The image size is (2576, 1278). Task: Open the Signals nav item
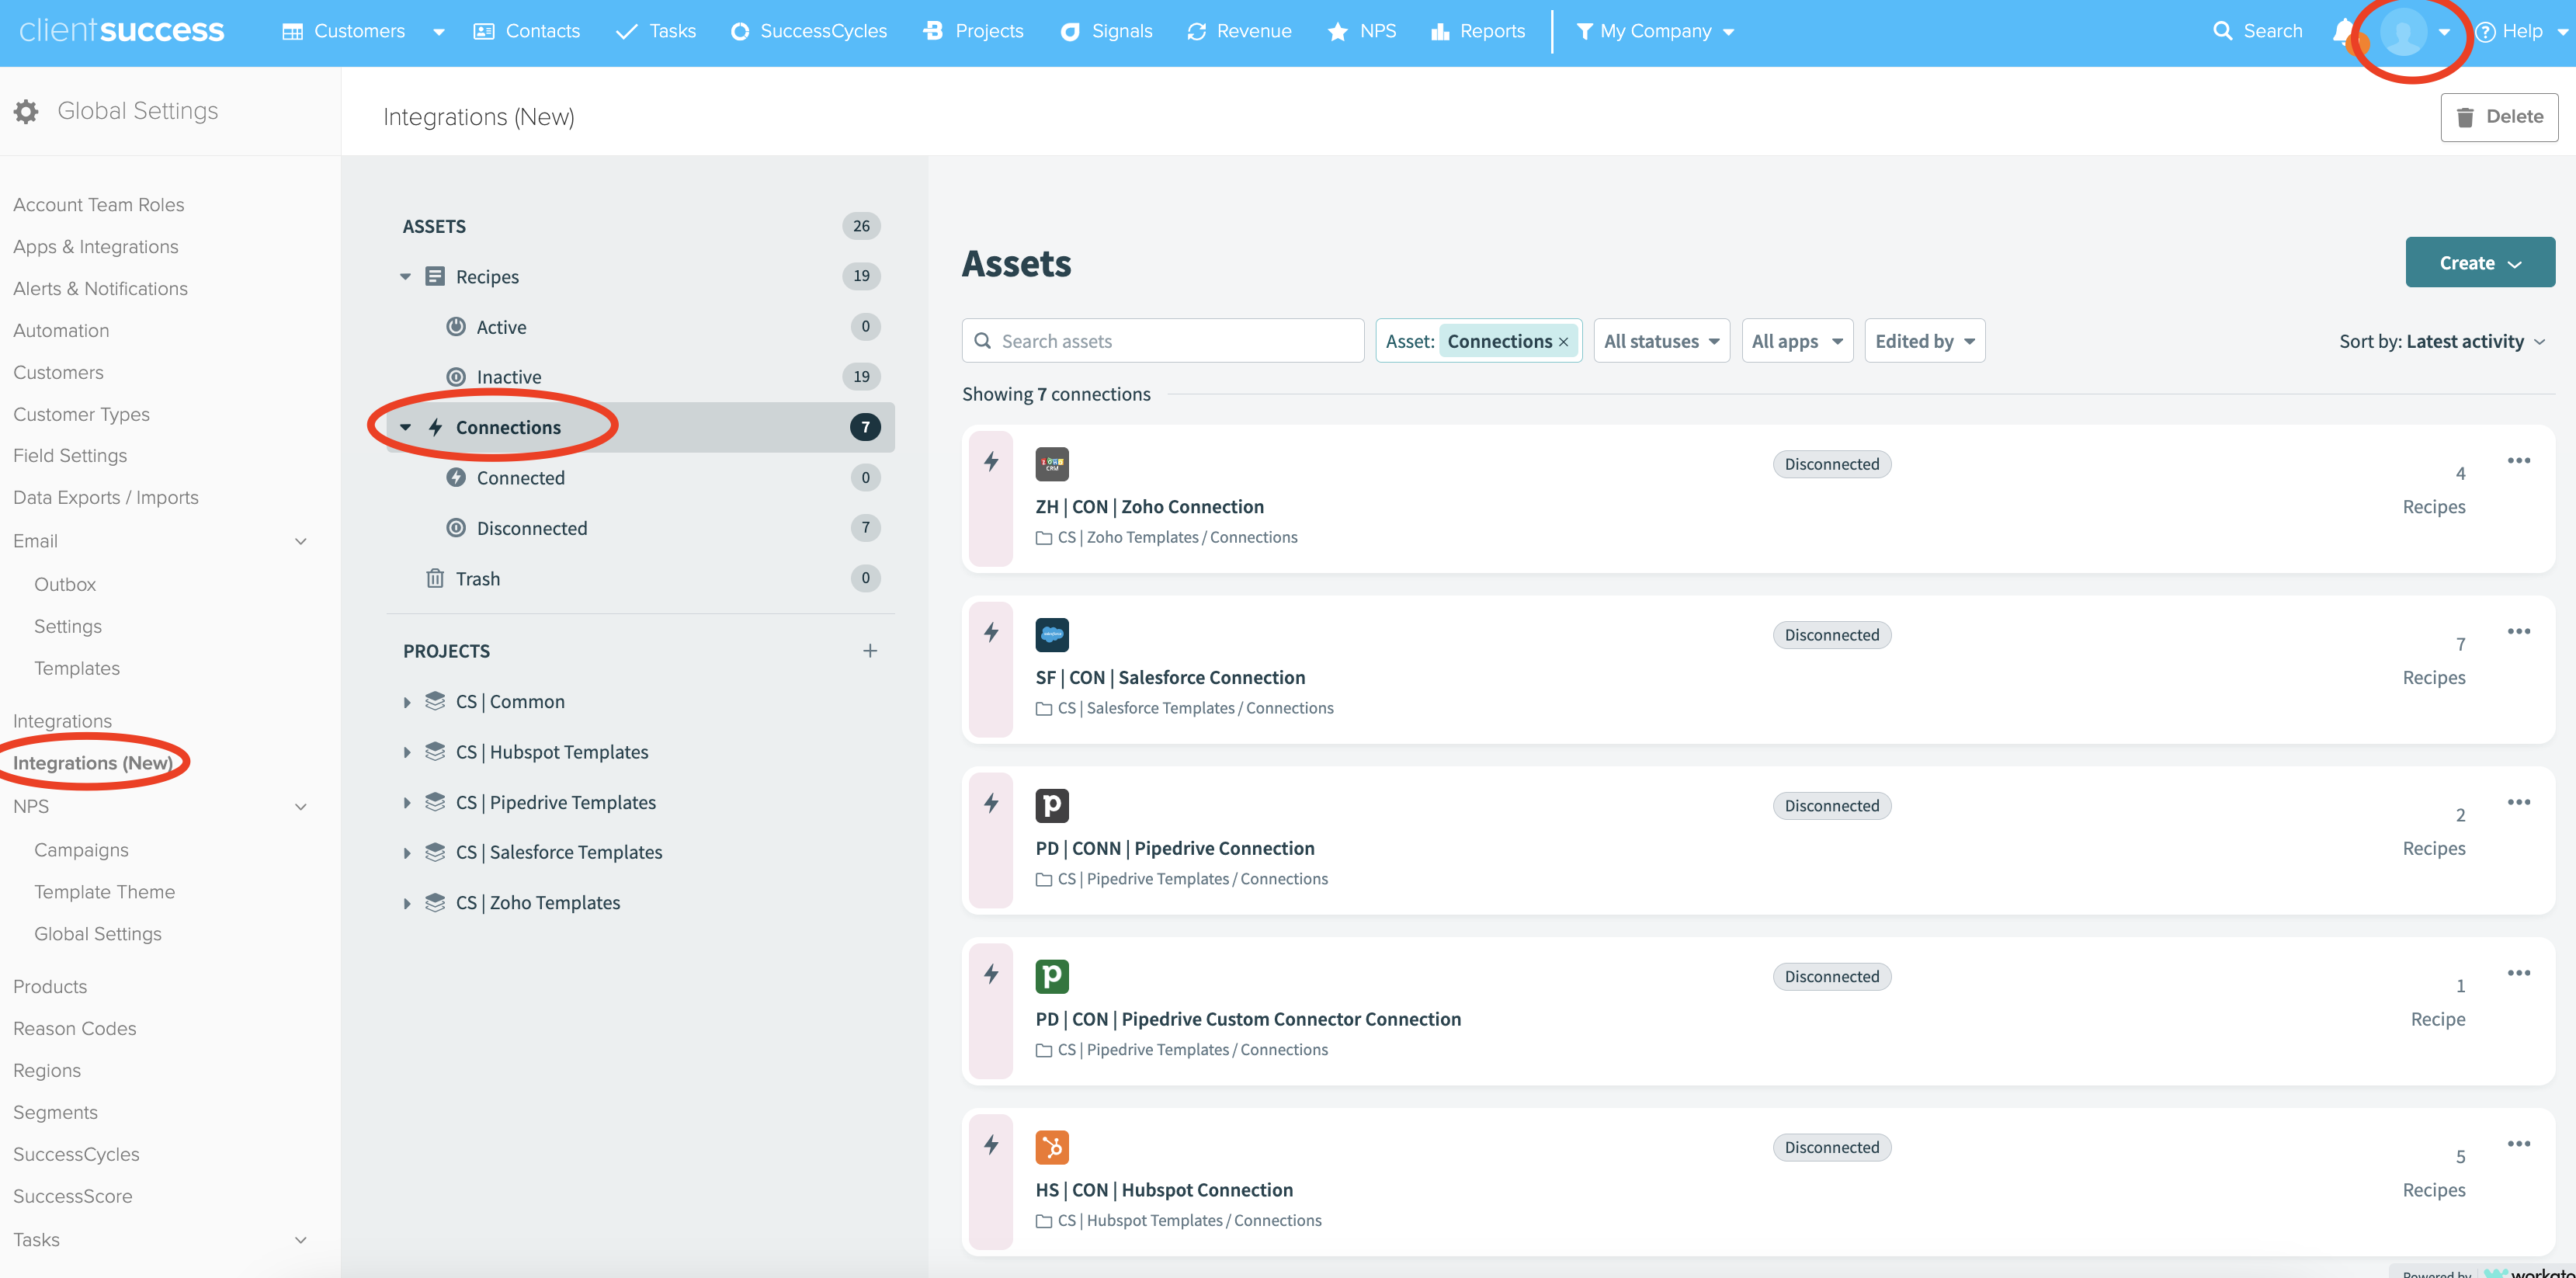[x=1106, y=31]
